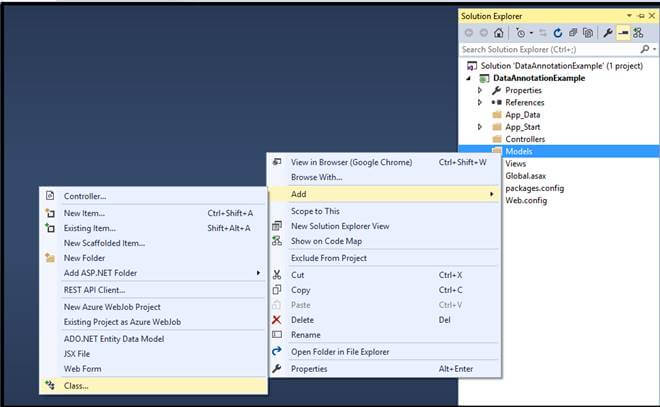Click the Open Folder blue arrow icon
The width and height of the screenshot is (660, 407).
[x=277, y=351]
